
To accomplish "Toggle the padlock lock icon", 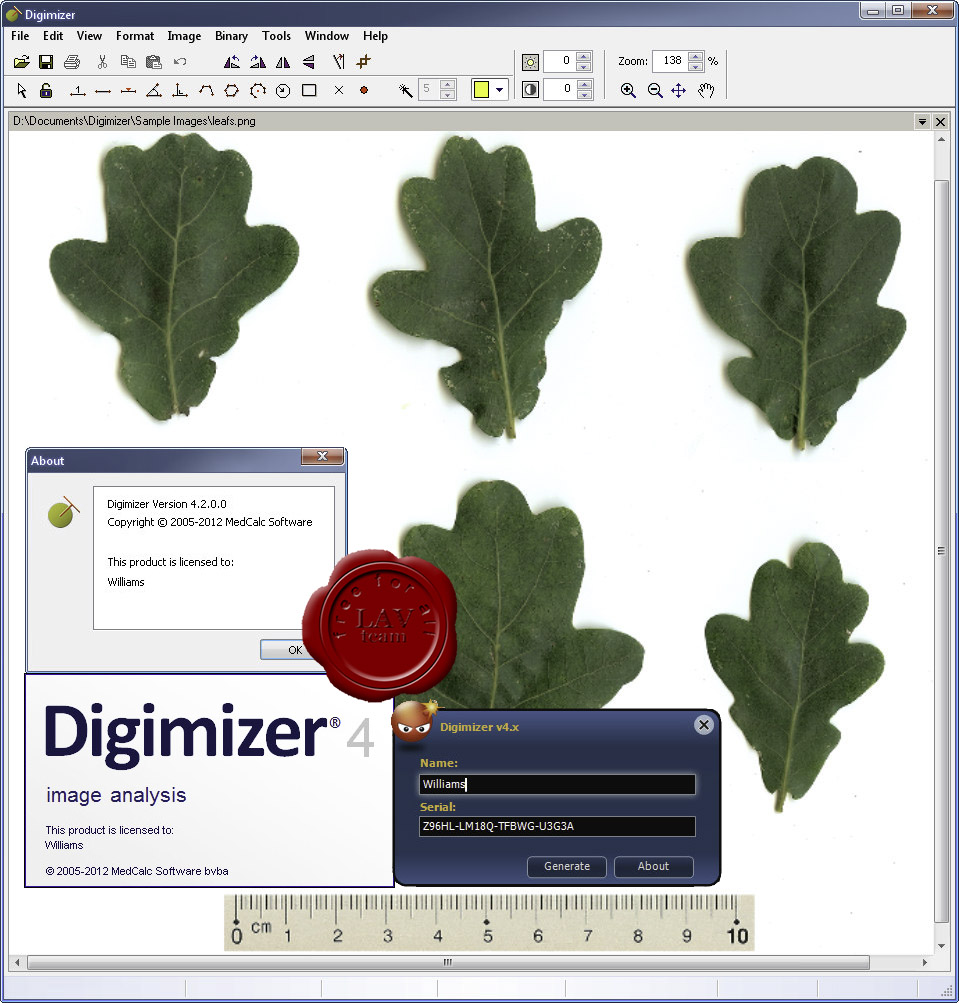I will (46, 91).
